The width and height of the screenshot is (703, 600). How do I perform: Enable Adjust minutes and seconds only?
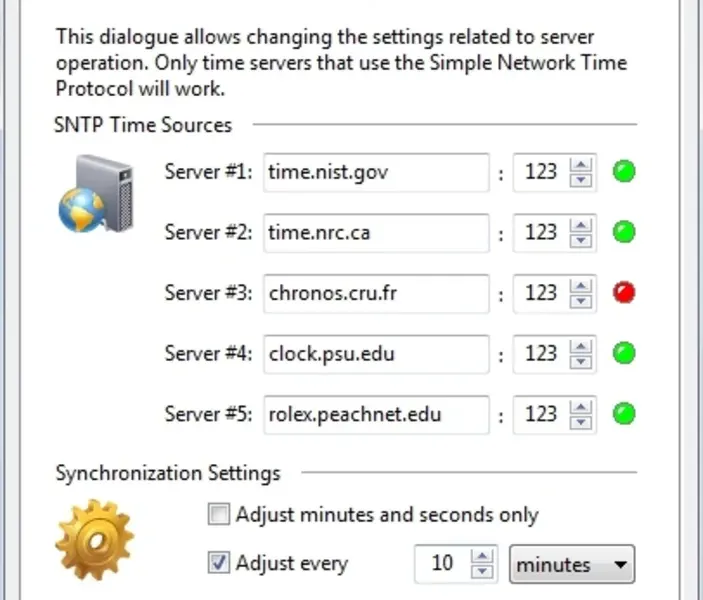point(219,515)
